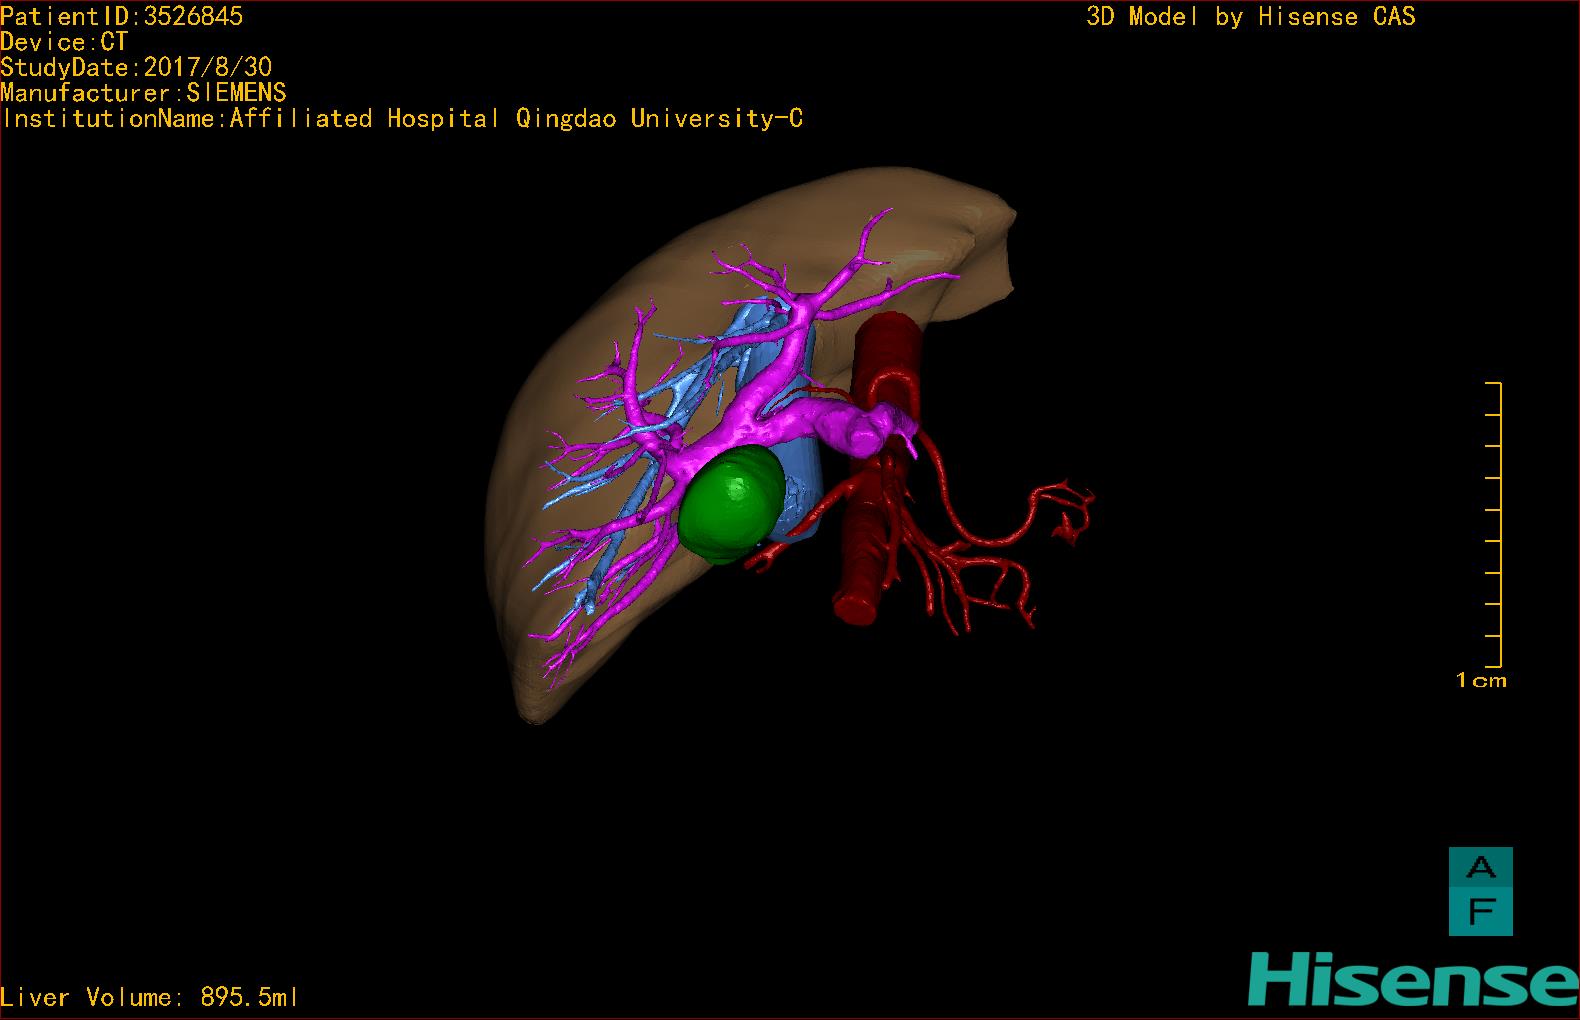1580x1020 pixels.
Task: Click the InstitutionName text line
Action: tap(402, 119)
